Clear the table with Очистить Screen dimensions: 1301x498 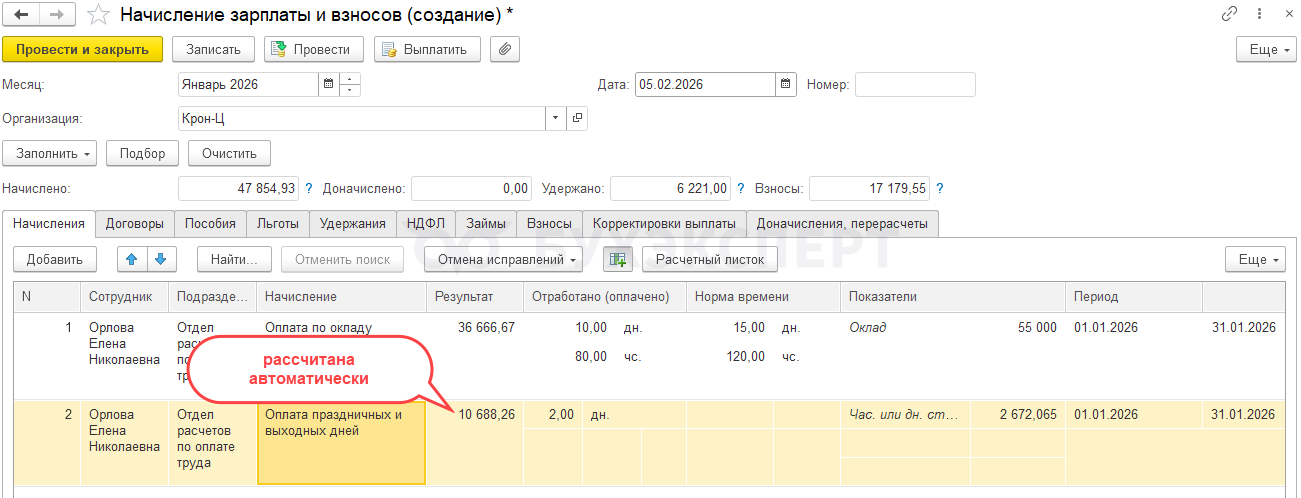(x=229, y=154)
